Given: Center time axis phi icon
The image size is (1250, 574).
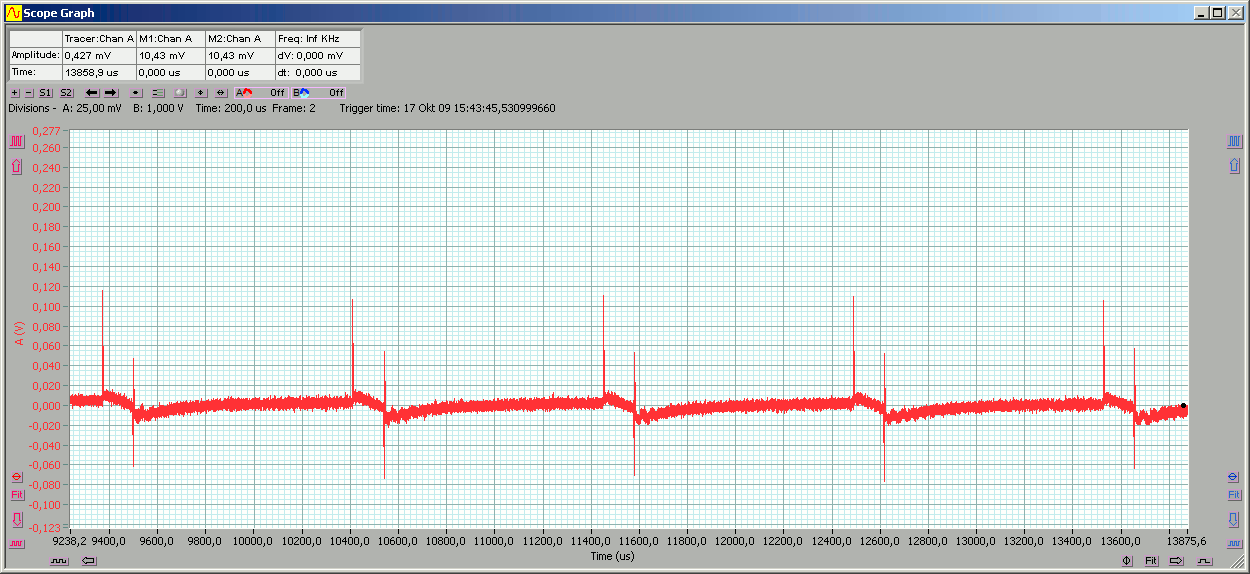Looking at the screenshot, I should (x=1127, y=561).
